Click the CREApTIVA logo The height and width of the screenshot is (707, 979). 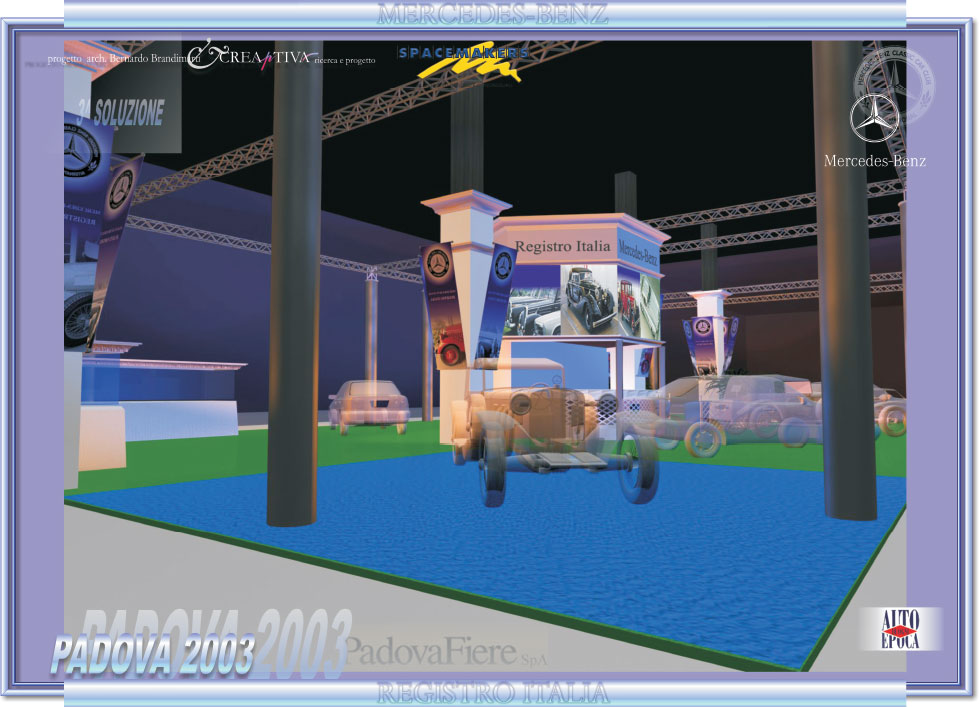[251, 56]
